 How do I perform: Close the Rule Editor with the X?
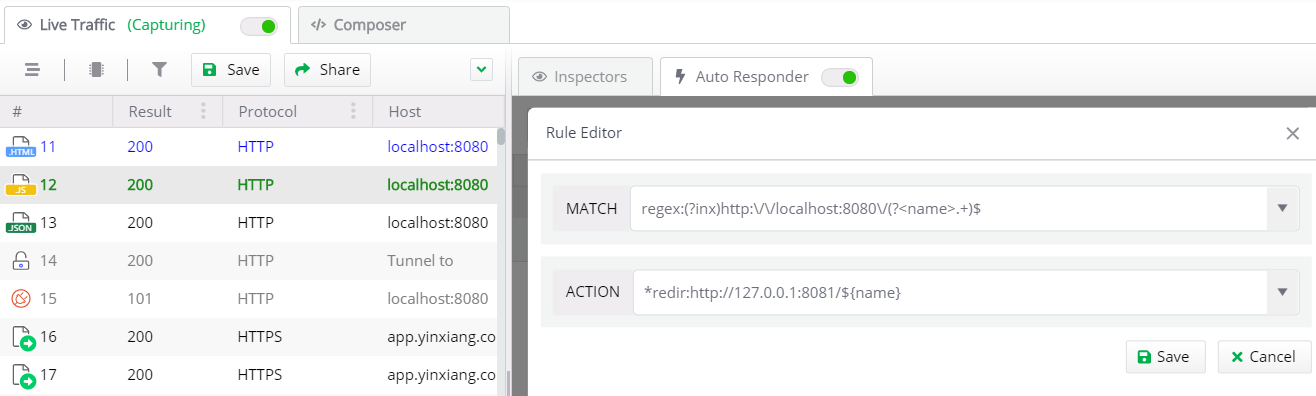pos(1292,133)
